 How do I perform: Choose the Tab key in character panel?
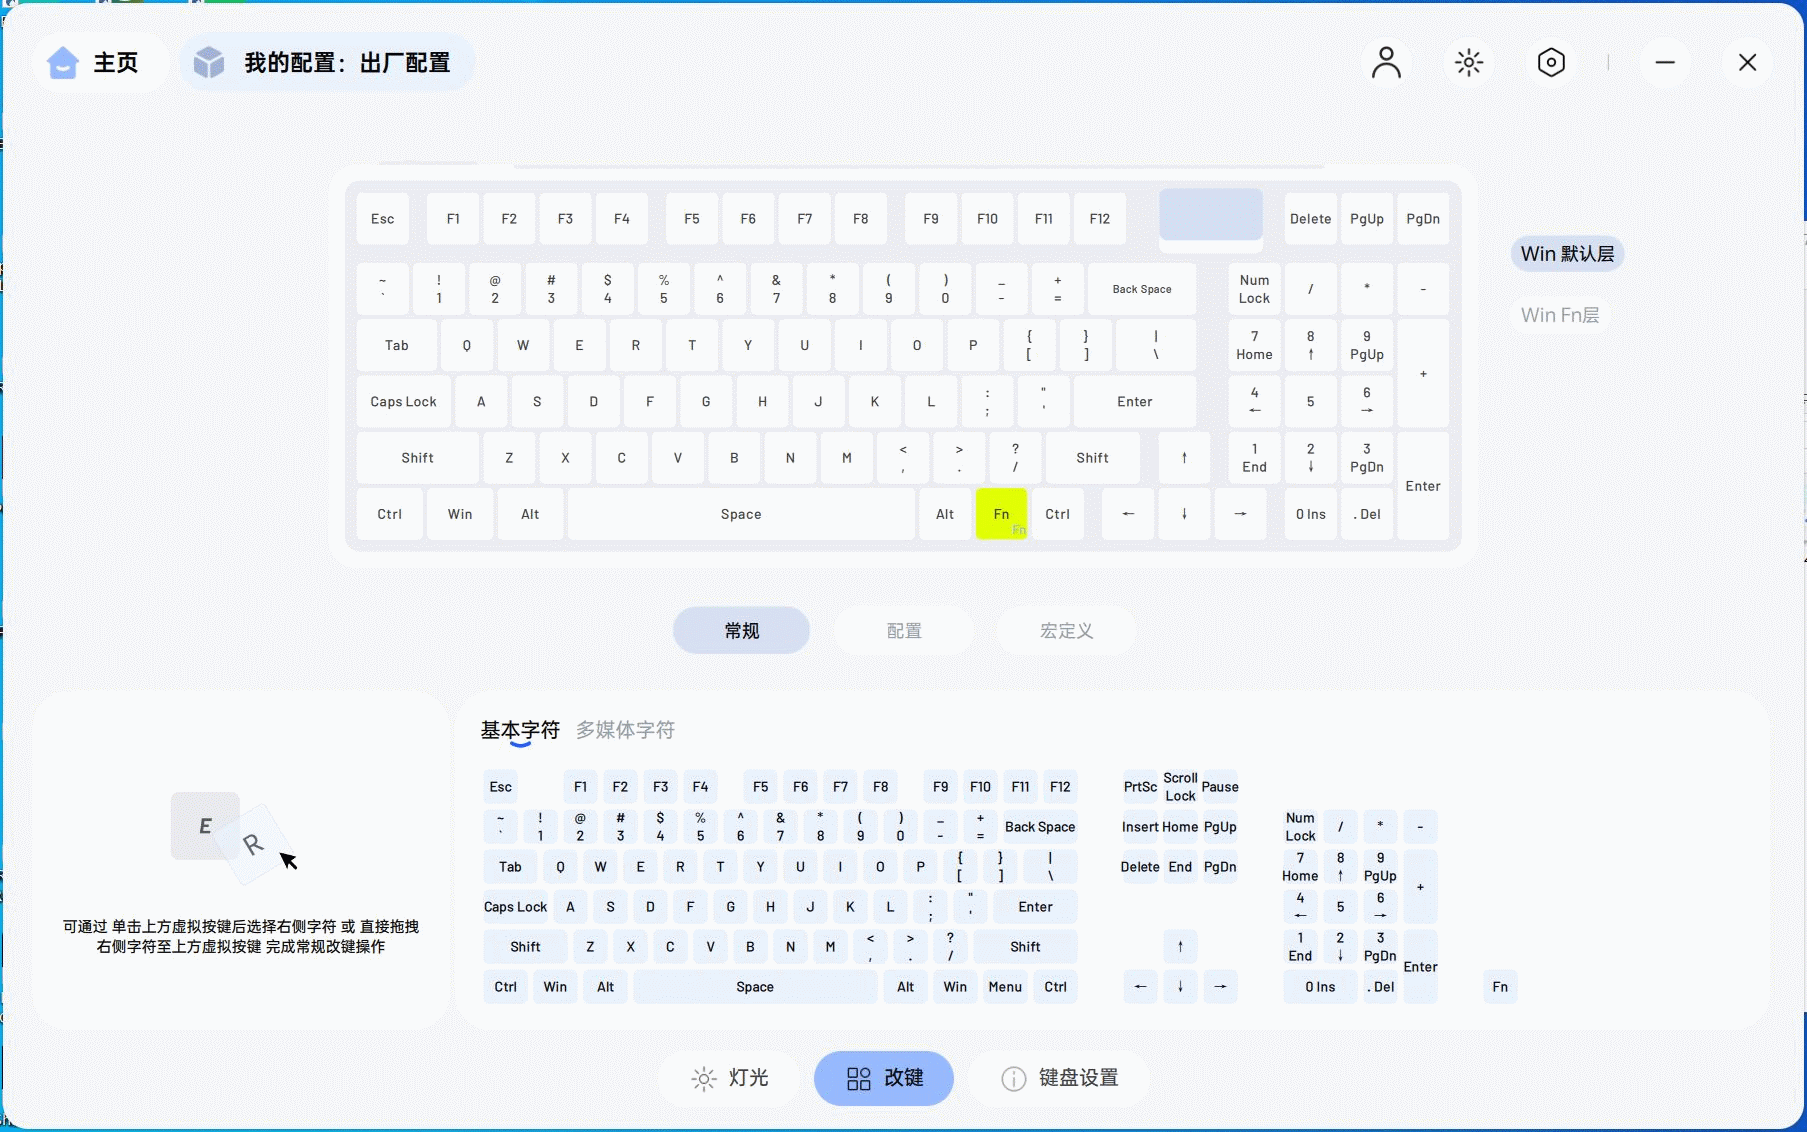pyautogui.click(x=510, y=867)
